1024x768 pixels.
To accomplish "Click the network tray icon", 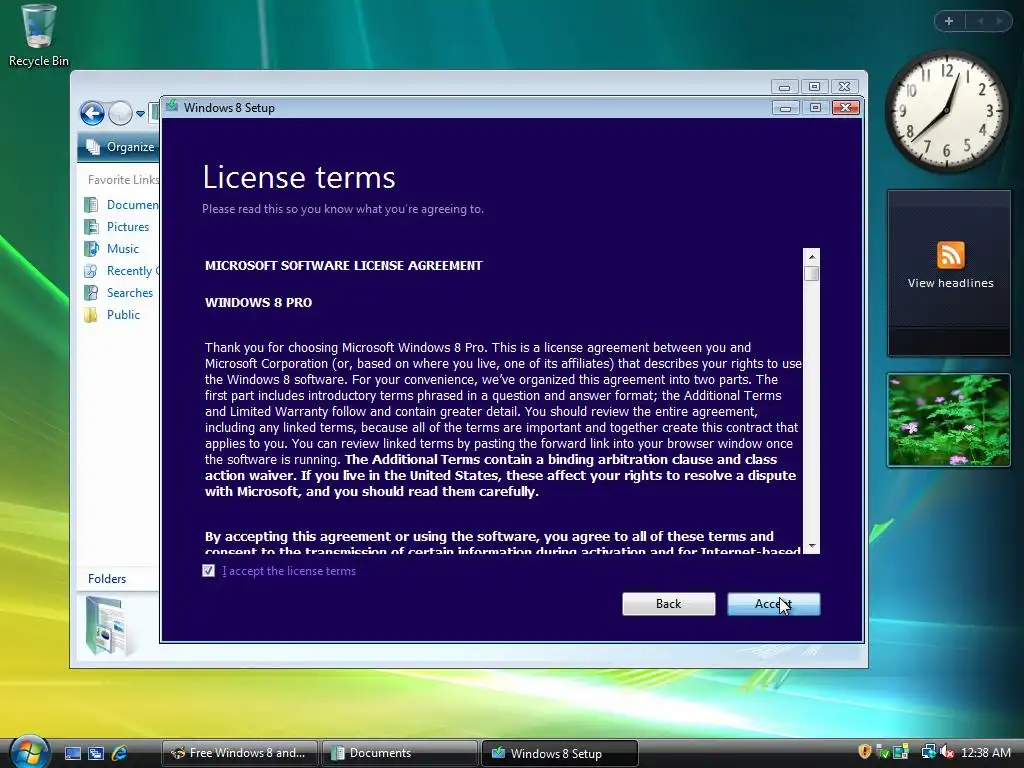I will (928, 752).
